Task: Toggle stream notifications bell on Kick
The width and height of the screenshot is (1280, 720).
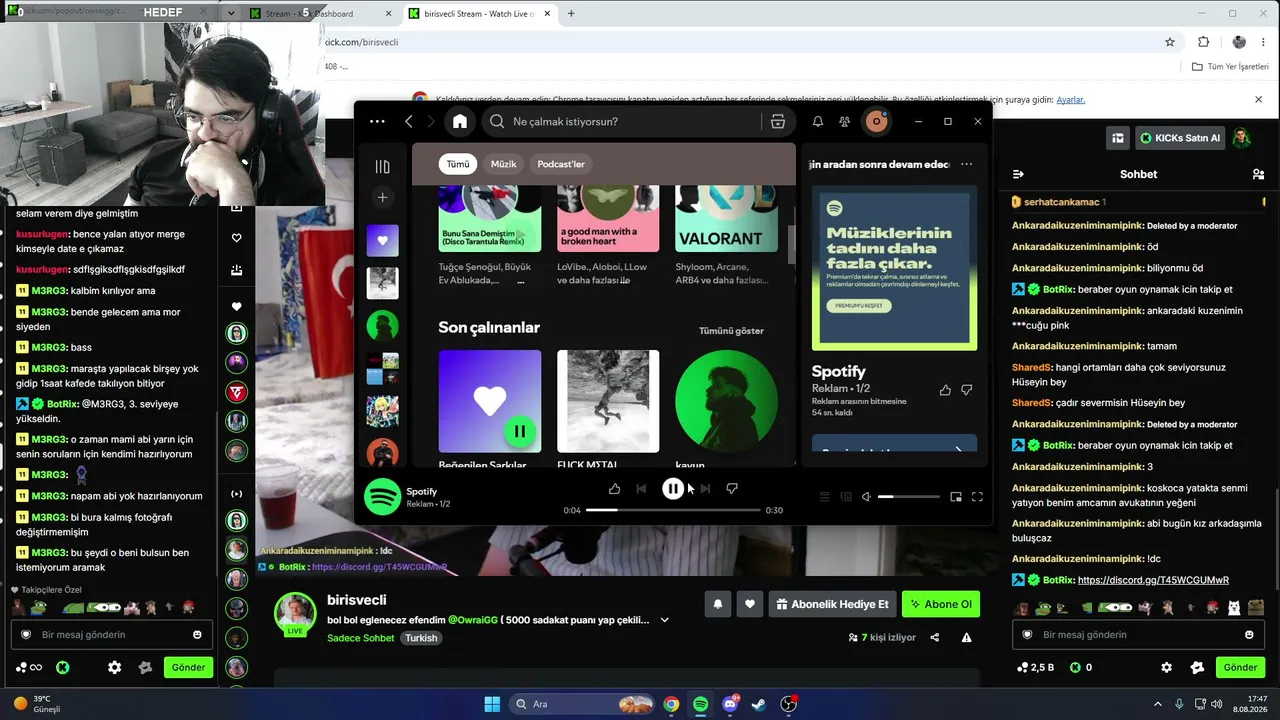Action: tap(717, 604)
